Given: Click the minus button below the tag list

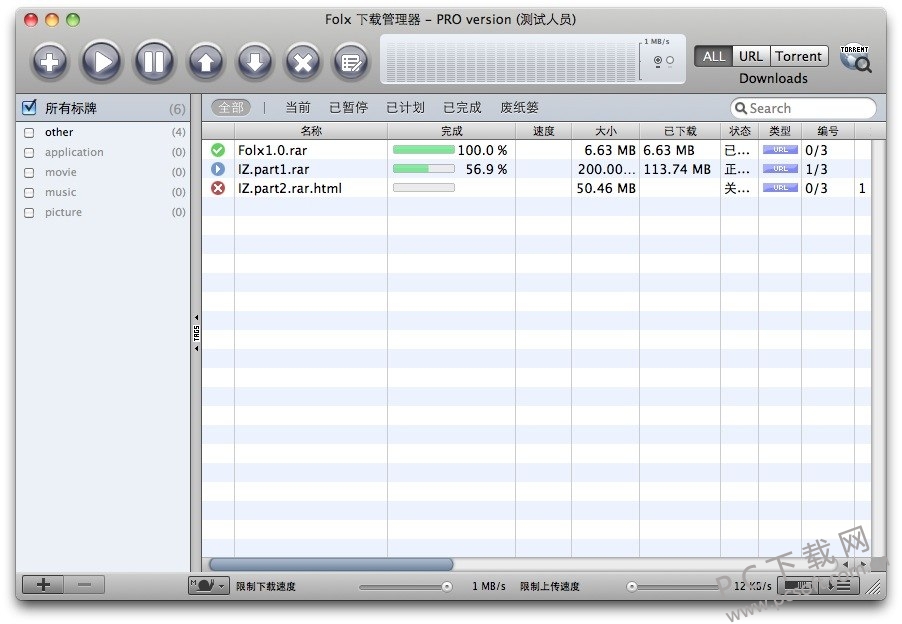Looking at the screenshot, I should (84, 585).
